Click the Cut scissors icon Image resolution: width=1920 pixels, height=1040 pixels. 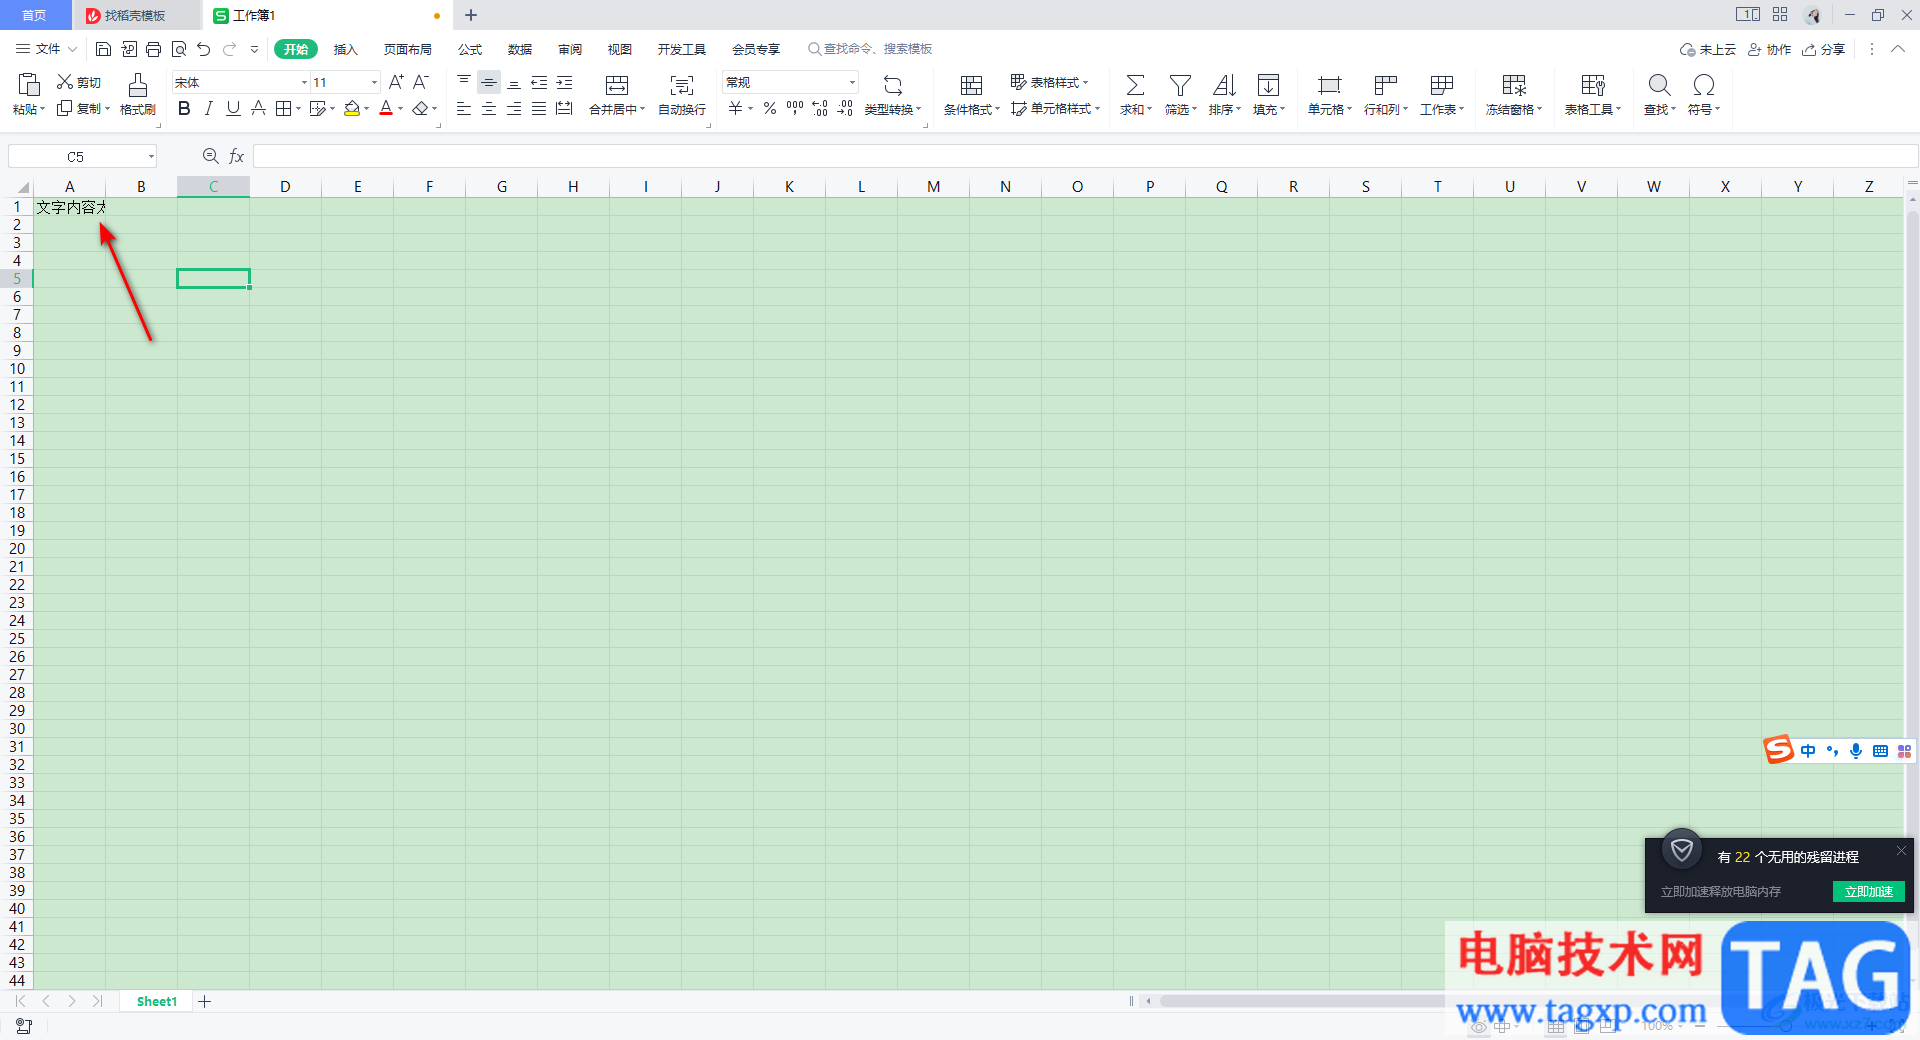(65, 82)
